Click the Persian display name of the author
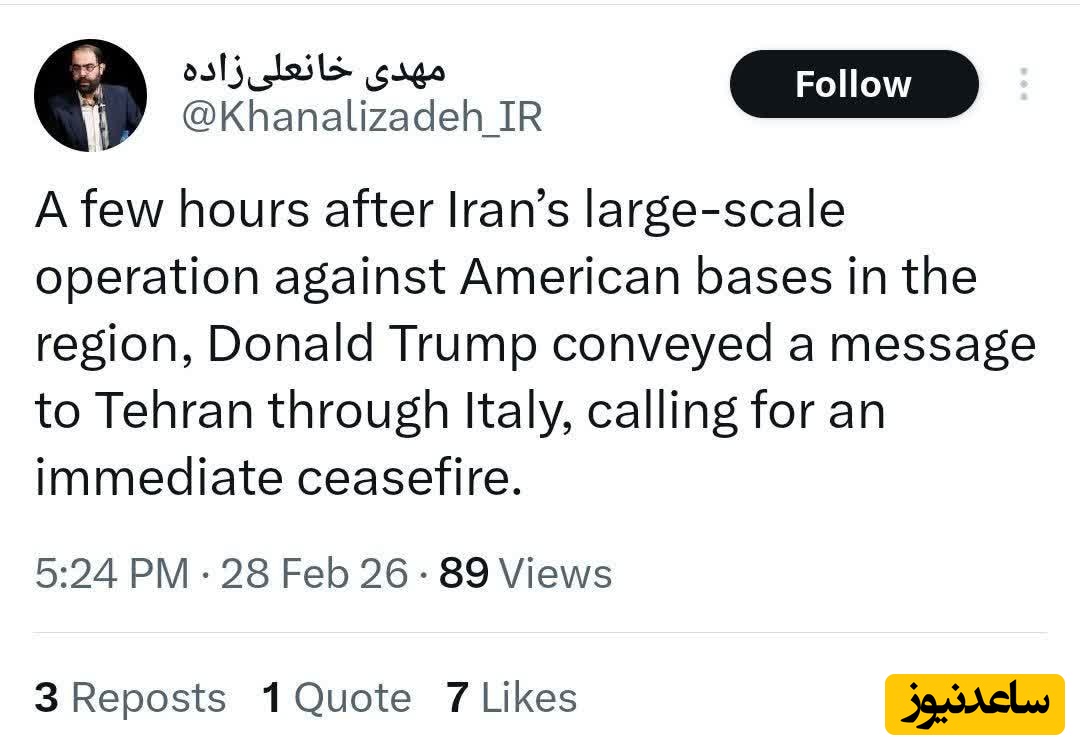 [x=313, y=68]
